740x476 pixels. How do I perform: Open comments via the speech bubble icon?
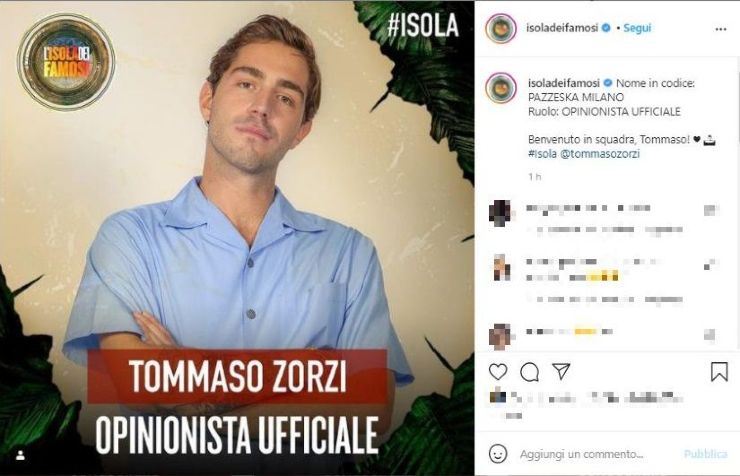click(x=529, y=372)
